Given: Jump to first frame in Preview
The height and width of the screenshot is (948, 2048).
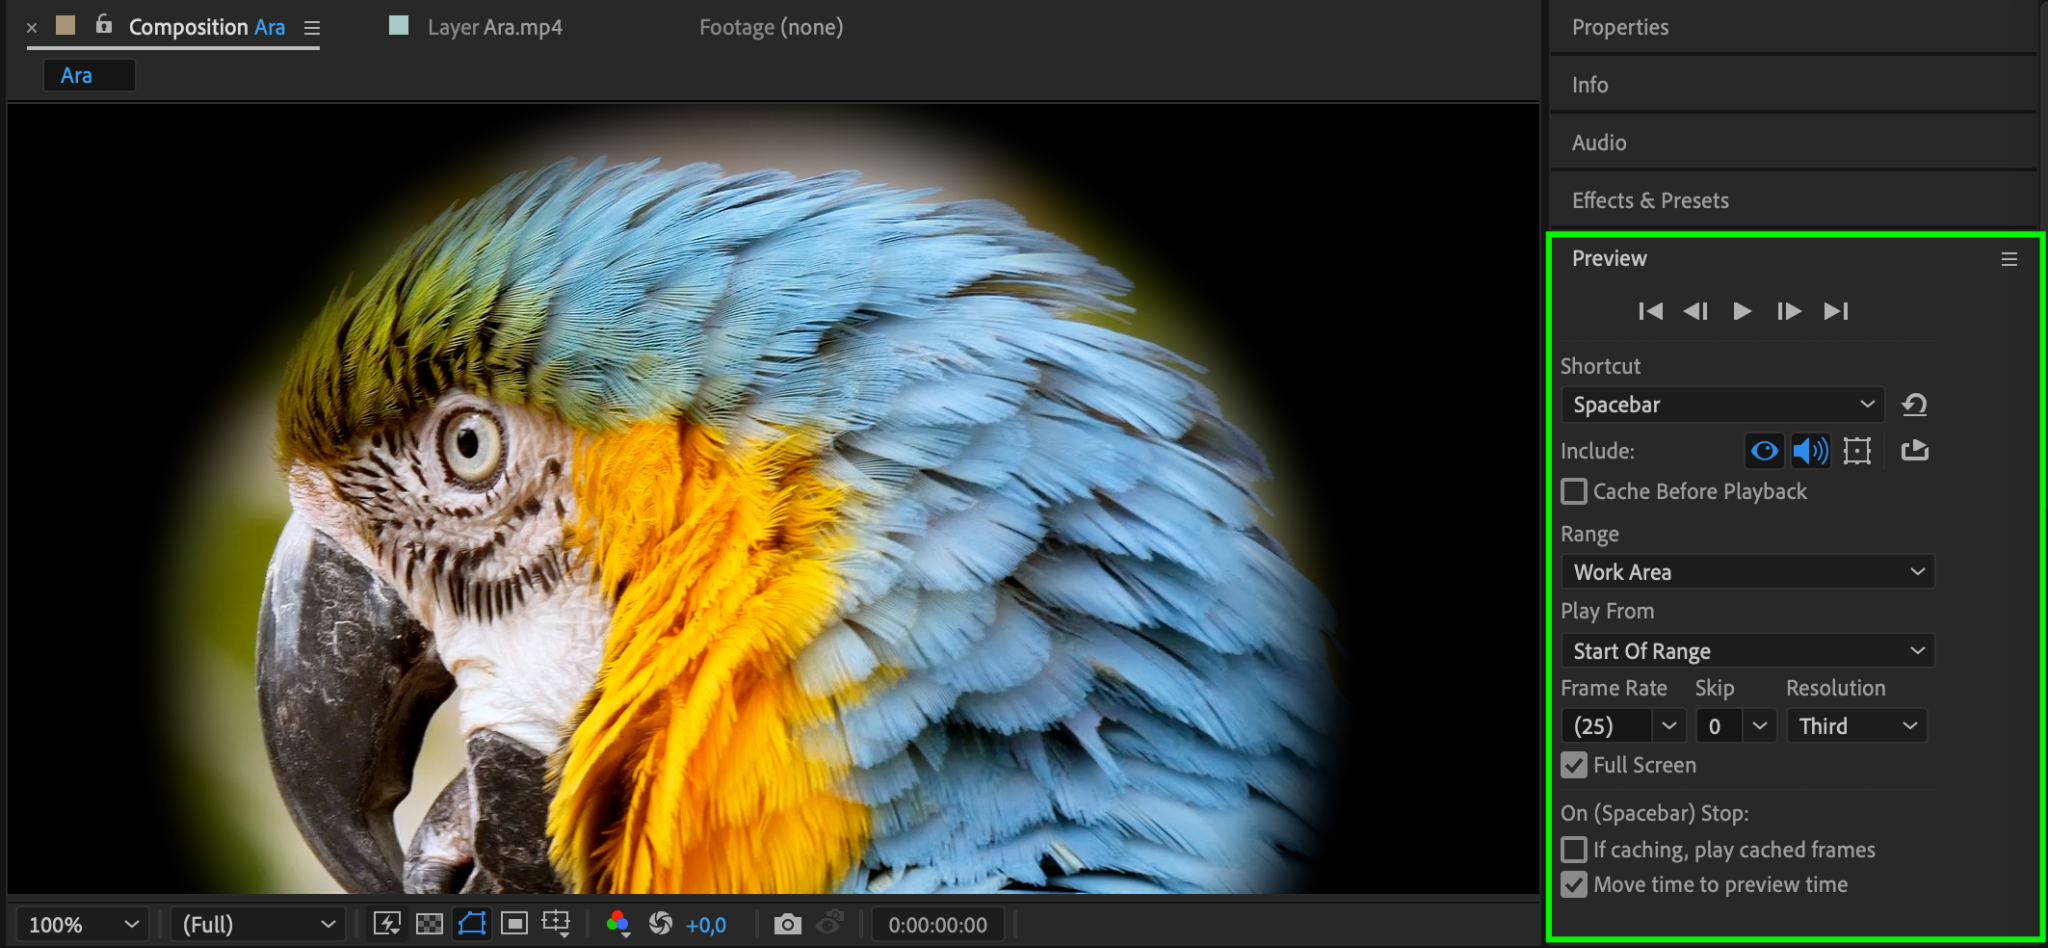Looking at the screenshot, I should 1650,311.
